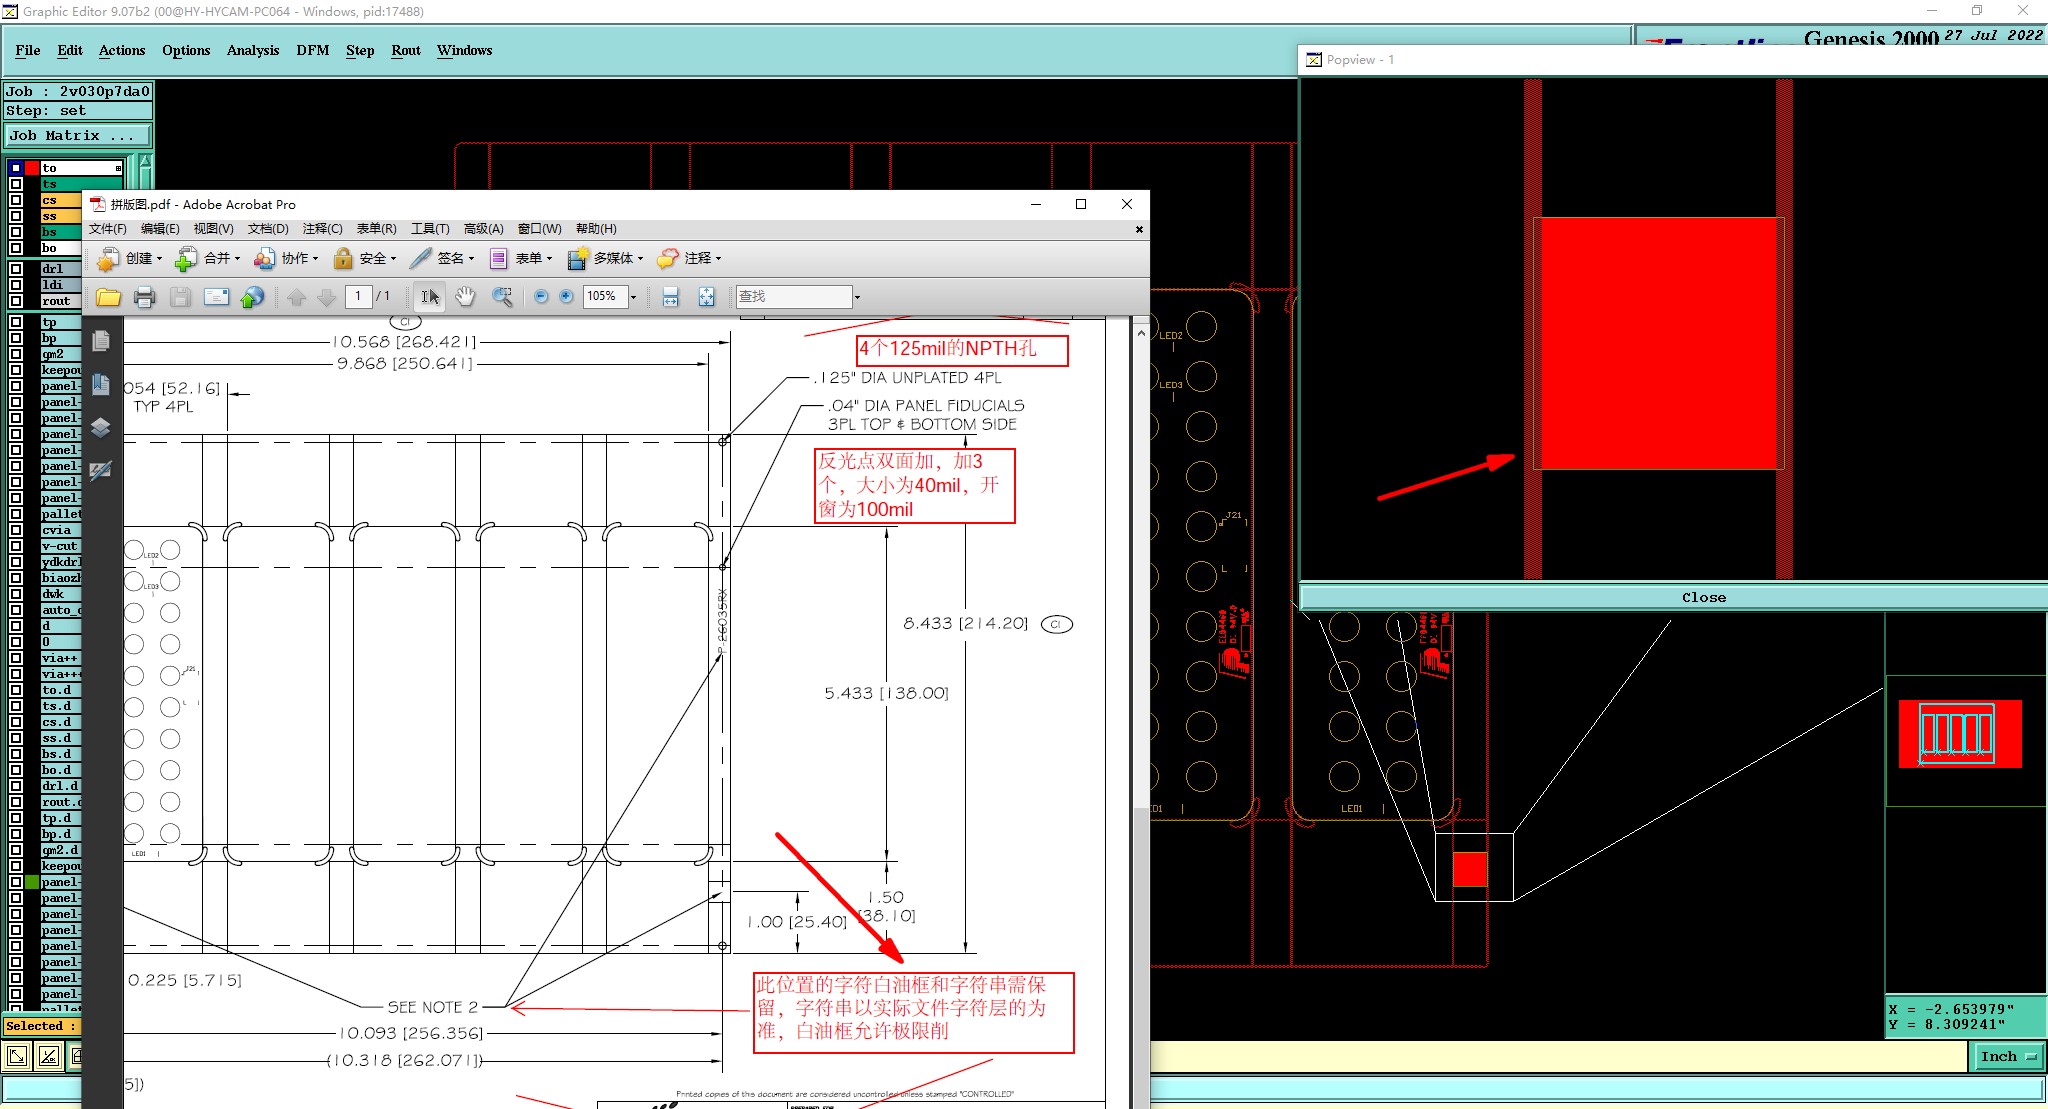Screen dimensions: 2048x1109
Task: Click the marquee zoom magnifier tool
Action: [502, 296]
